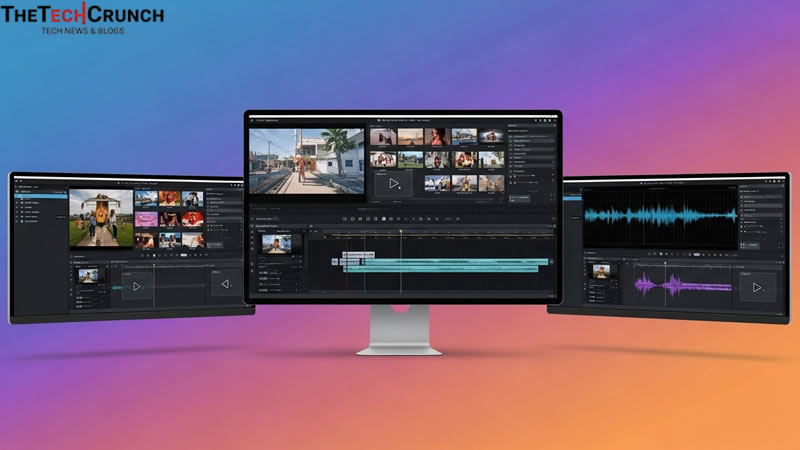Viewport: 800px width, 450px height.
Task: Select the upper teal clip on center monitor's timeline
Action: (x=456, y=262)
